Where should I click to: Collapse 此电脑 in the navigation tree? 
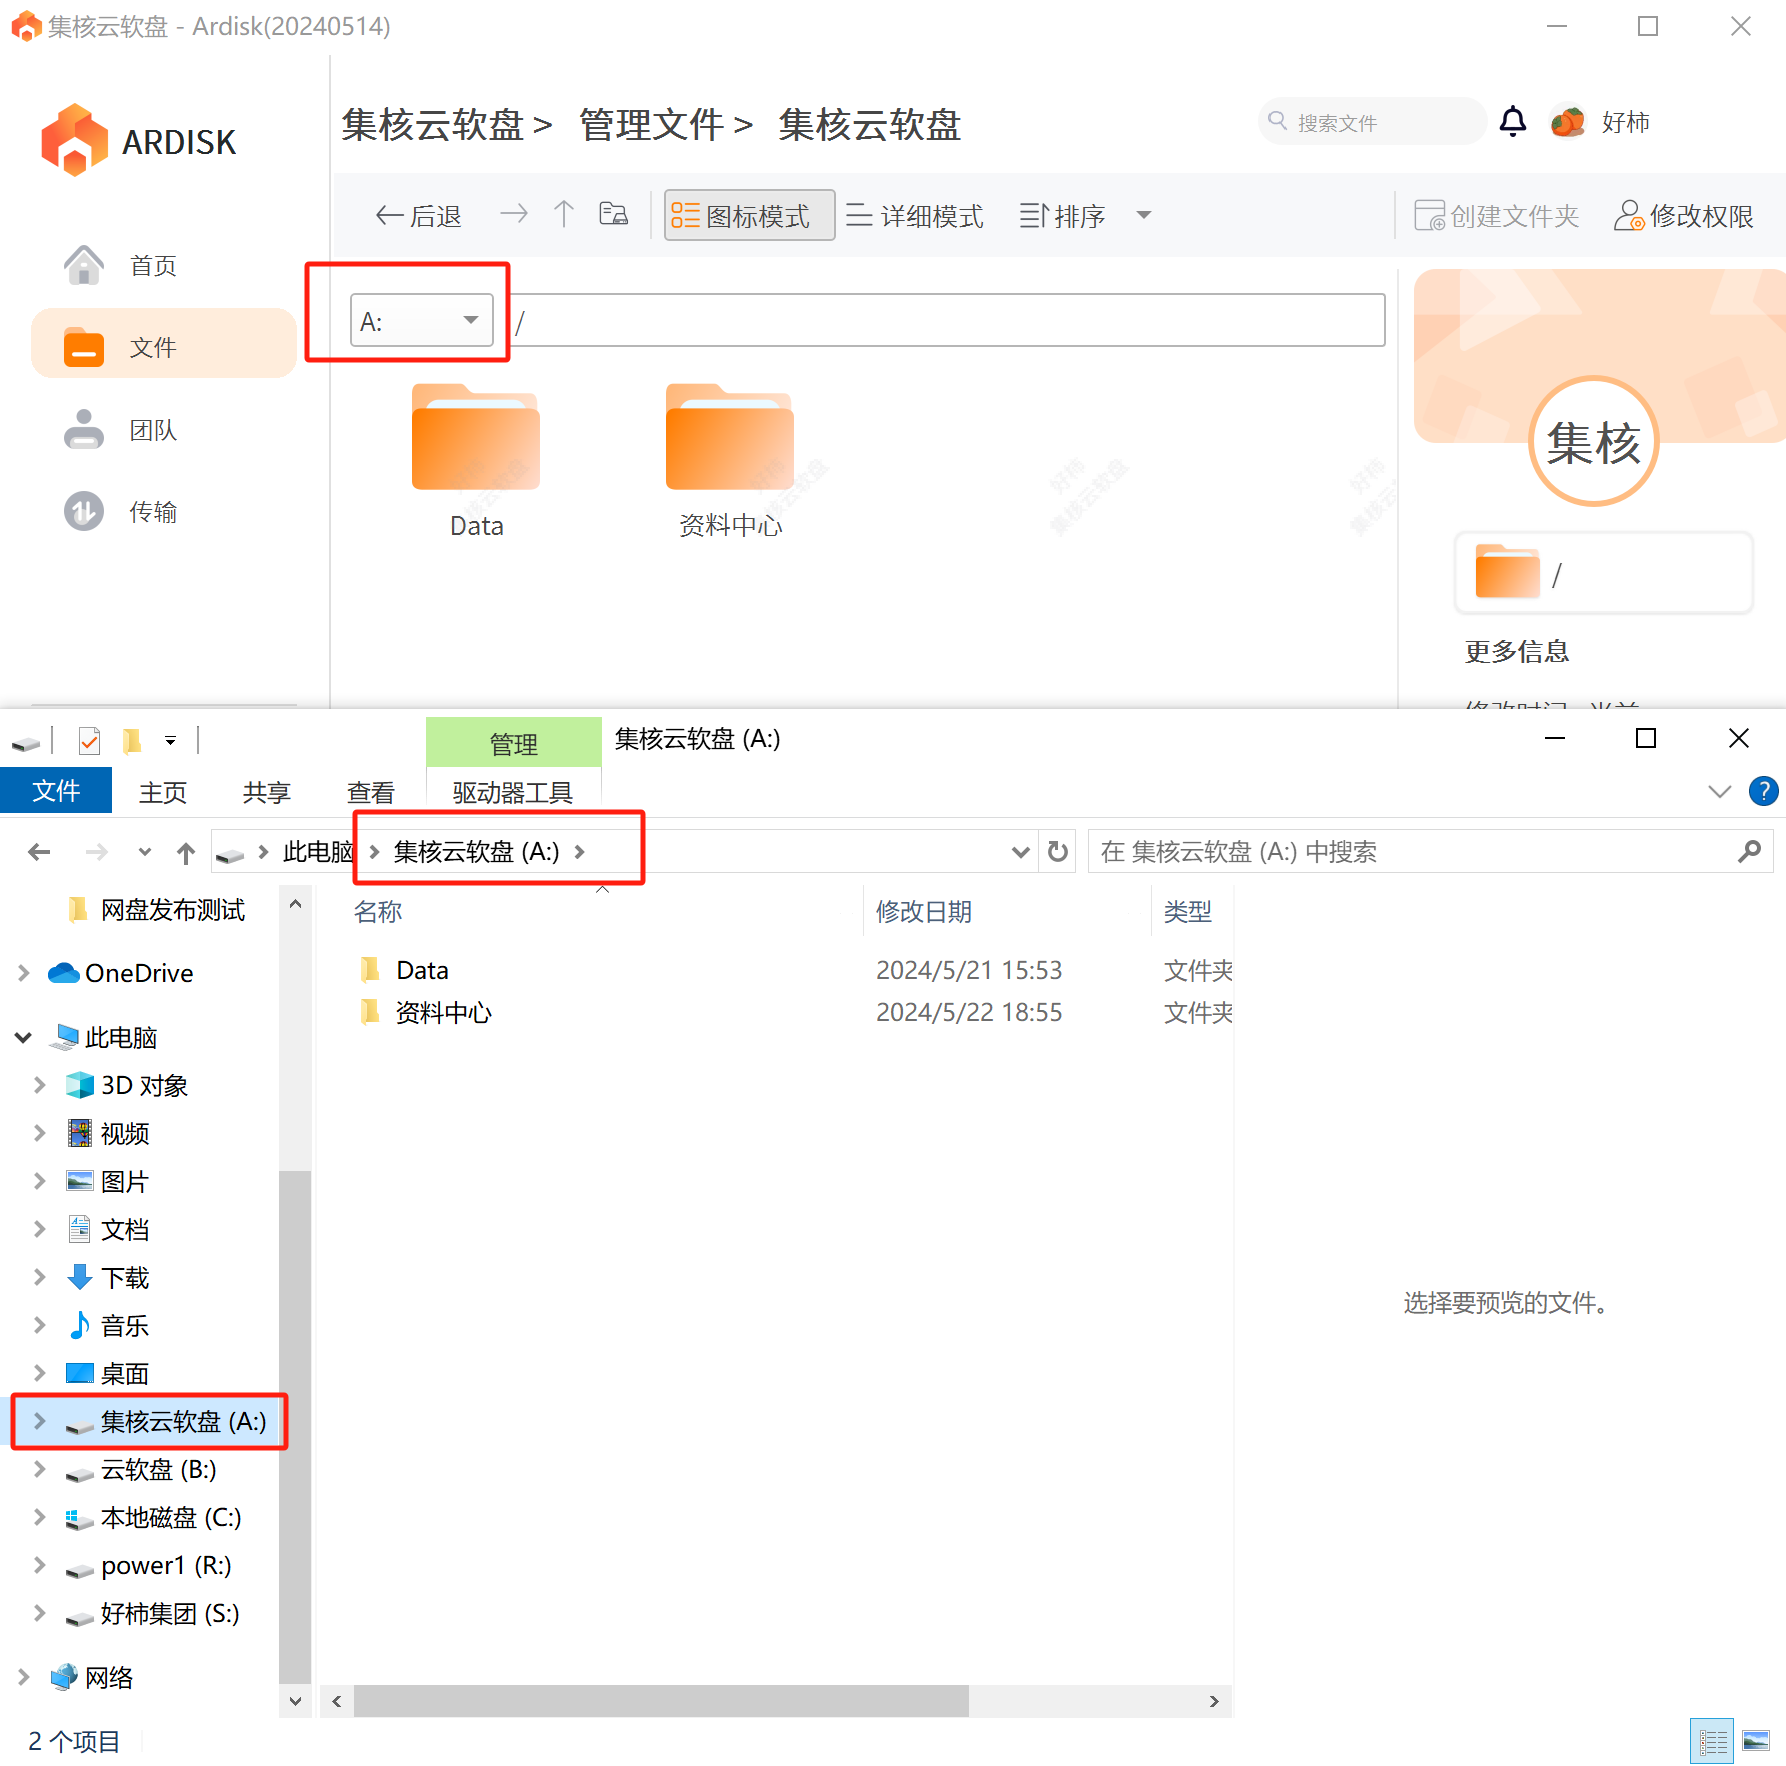24,1038
